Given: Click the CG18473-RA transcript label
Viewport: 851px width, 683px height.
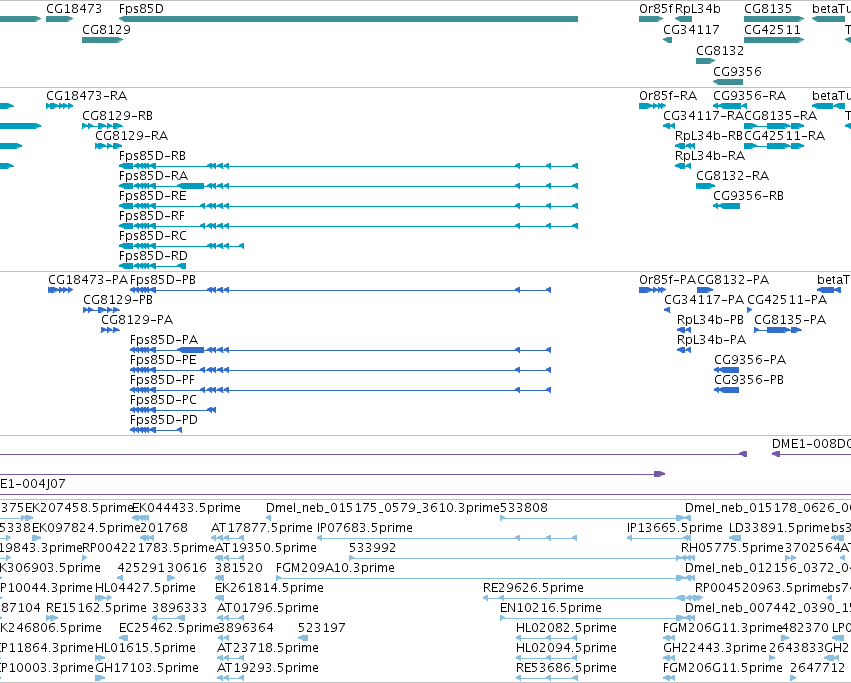Looking at the screenshot, I should 87,96.
